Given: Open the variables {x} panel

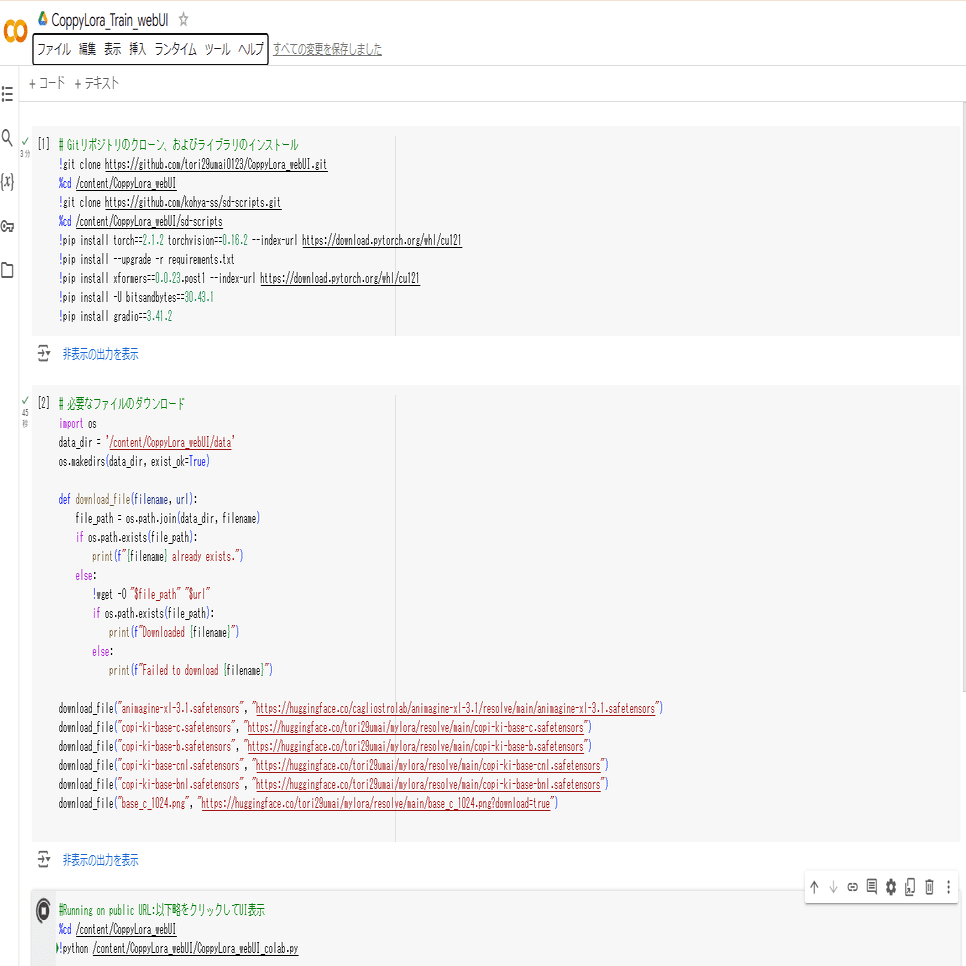Looking at the screenshot, I should coord(7,181).
